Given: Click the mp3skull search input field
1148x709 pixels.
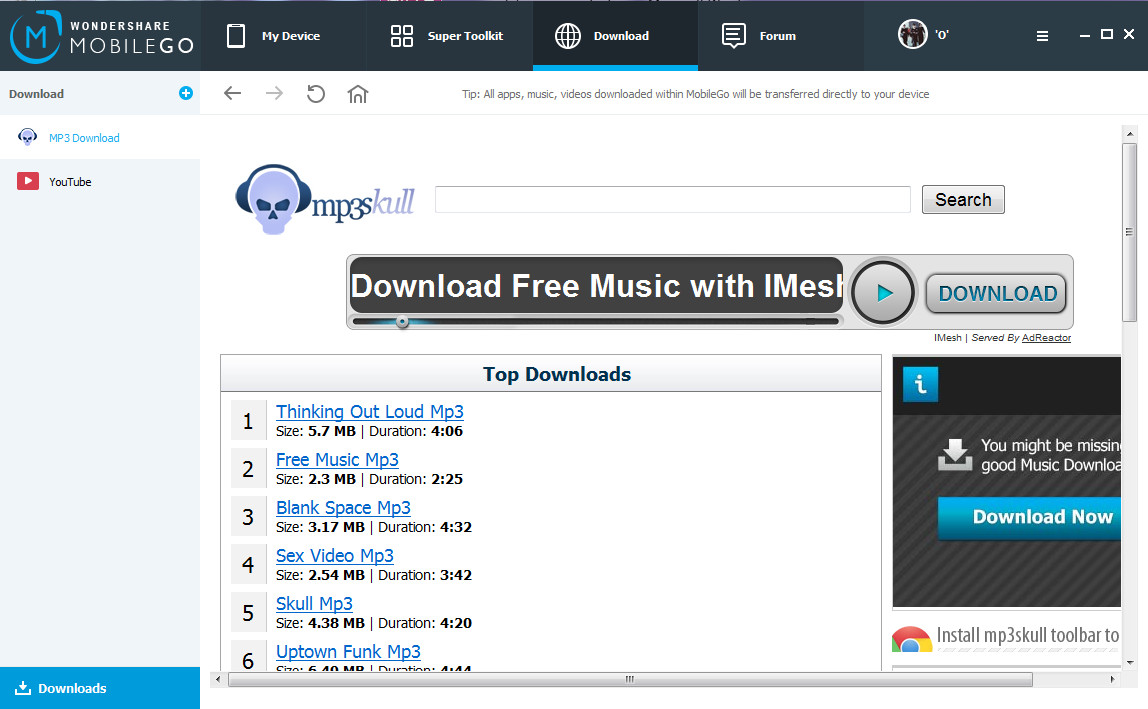Looking at the screenshot, I should pos(672,200).
